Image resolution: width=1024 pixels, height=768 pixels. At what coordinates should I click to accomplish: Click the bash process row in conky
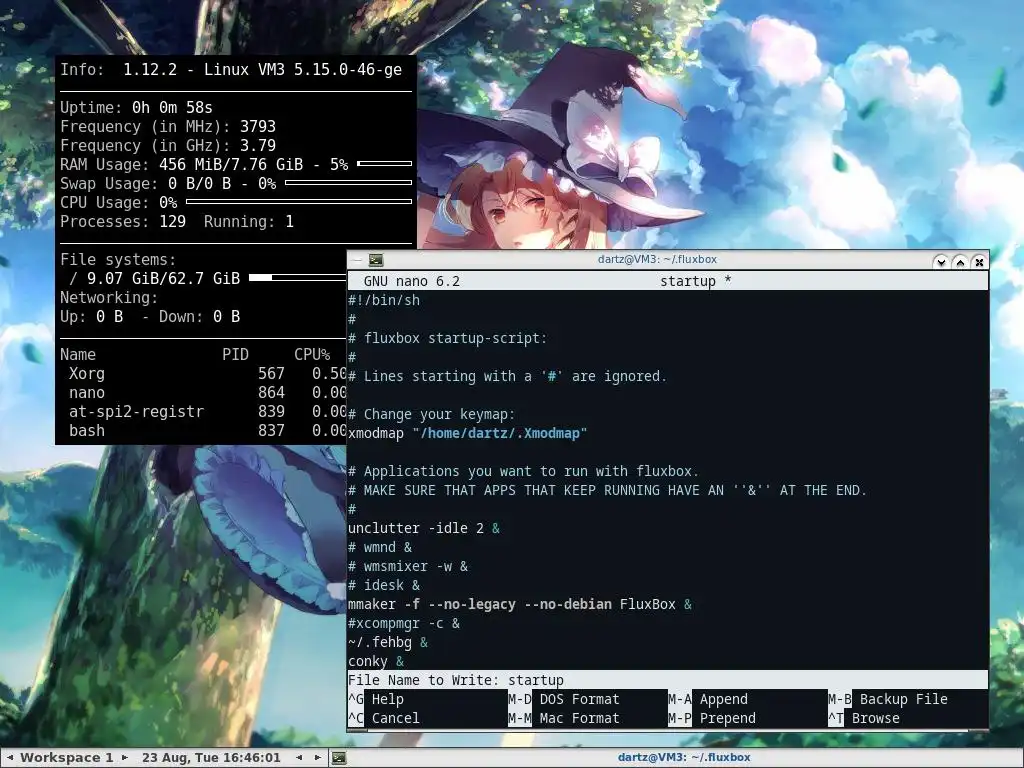pos(203,430)
